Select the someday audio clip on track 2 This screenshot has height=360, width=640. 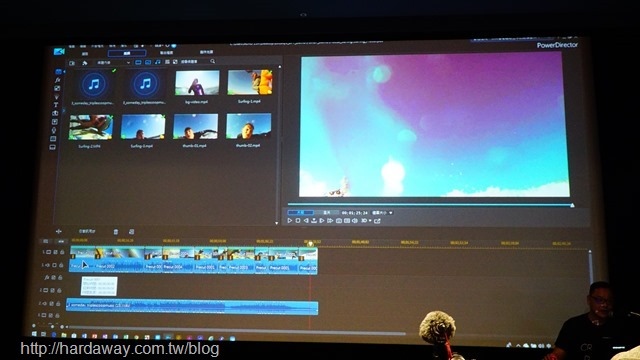point(192,307)
